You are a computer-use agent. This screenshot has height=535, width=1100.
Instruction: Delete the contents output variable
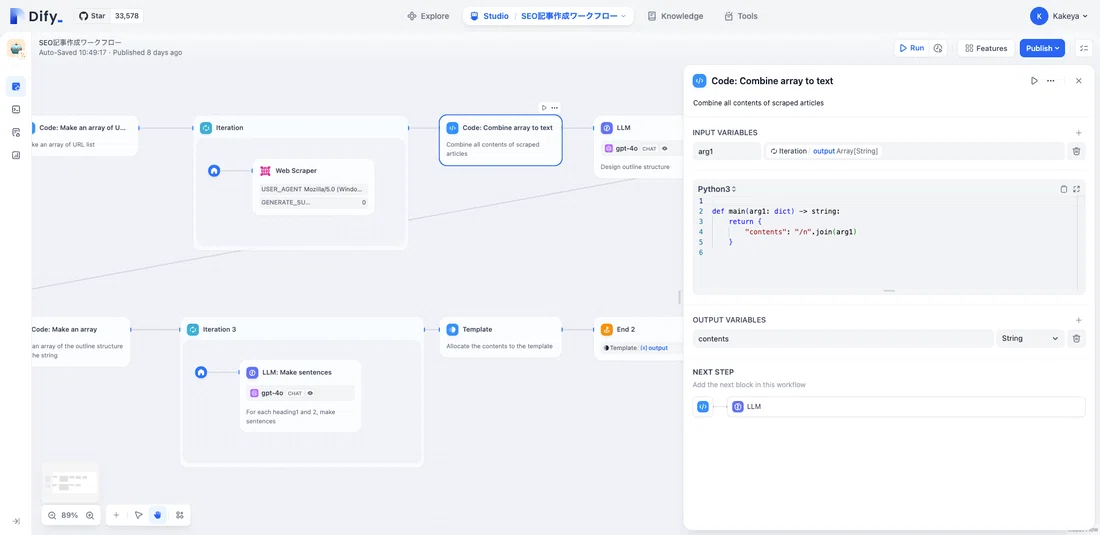click(1075, 339)
